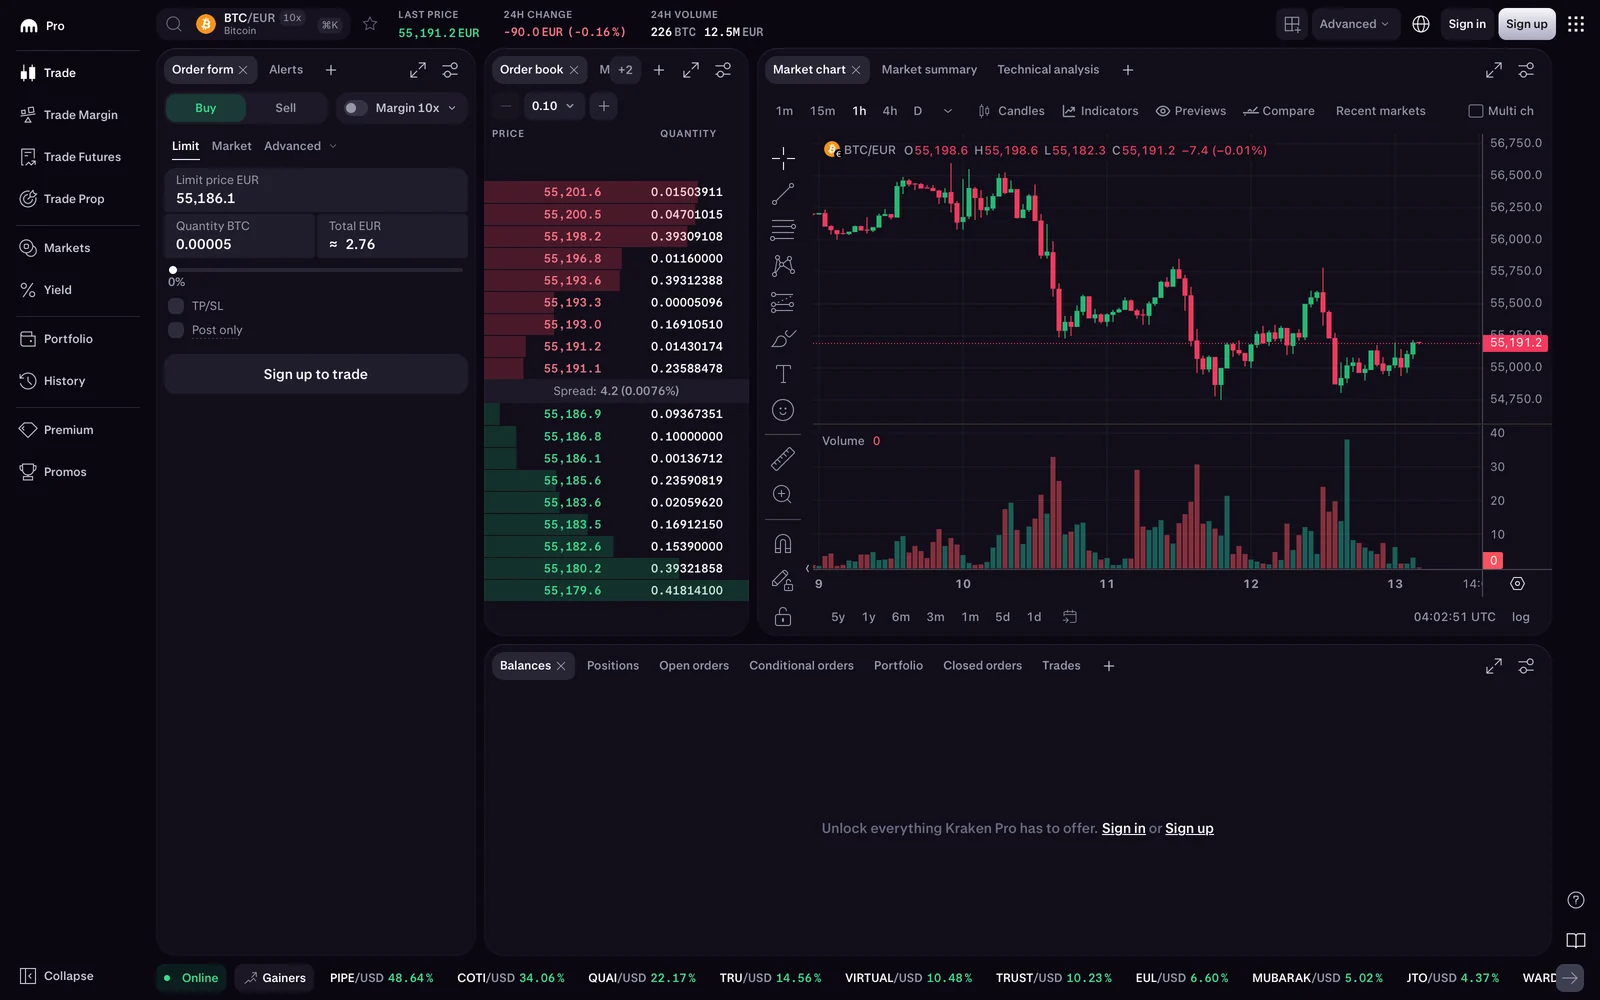This screenshot has width=1600, height=1000.
Task: Open the Advanced layout dropdown
Action: point(1354,24)
